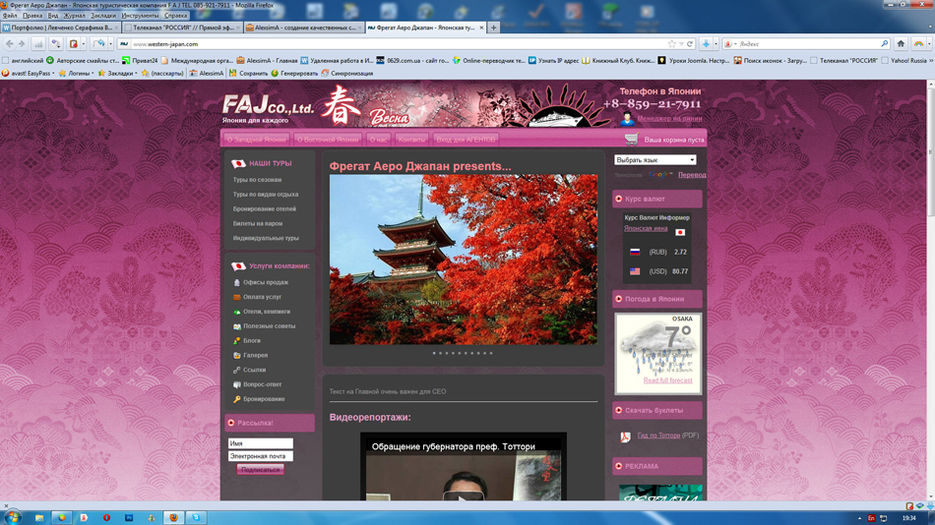Switch to the Портфолио Левченко tab

[60, 27]
